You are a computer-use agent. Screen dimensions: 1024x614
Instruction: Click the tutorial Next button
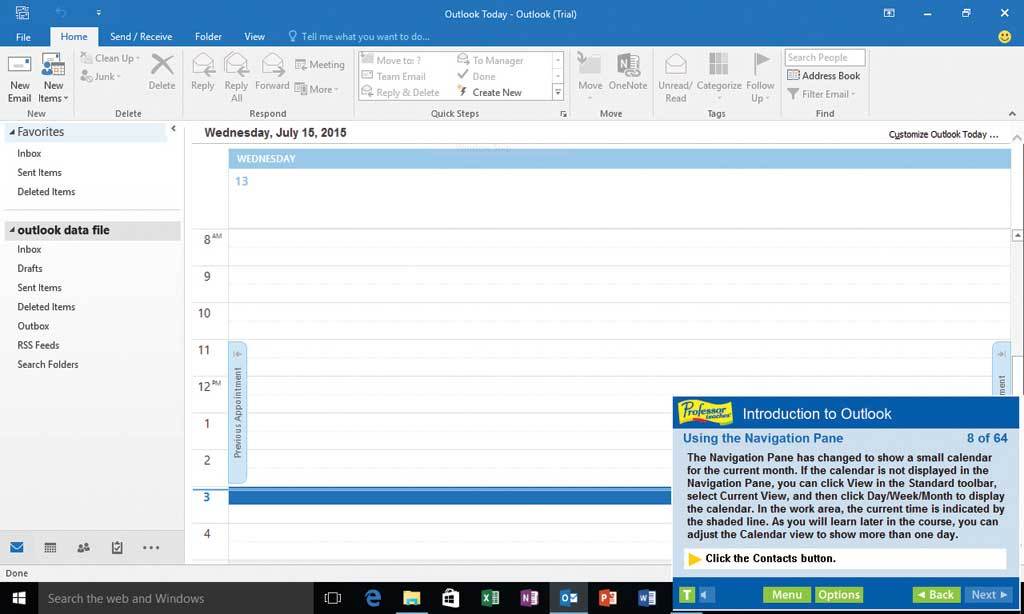[990, 595]
